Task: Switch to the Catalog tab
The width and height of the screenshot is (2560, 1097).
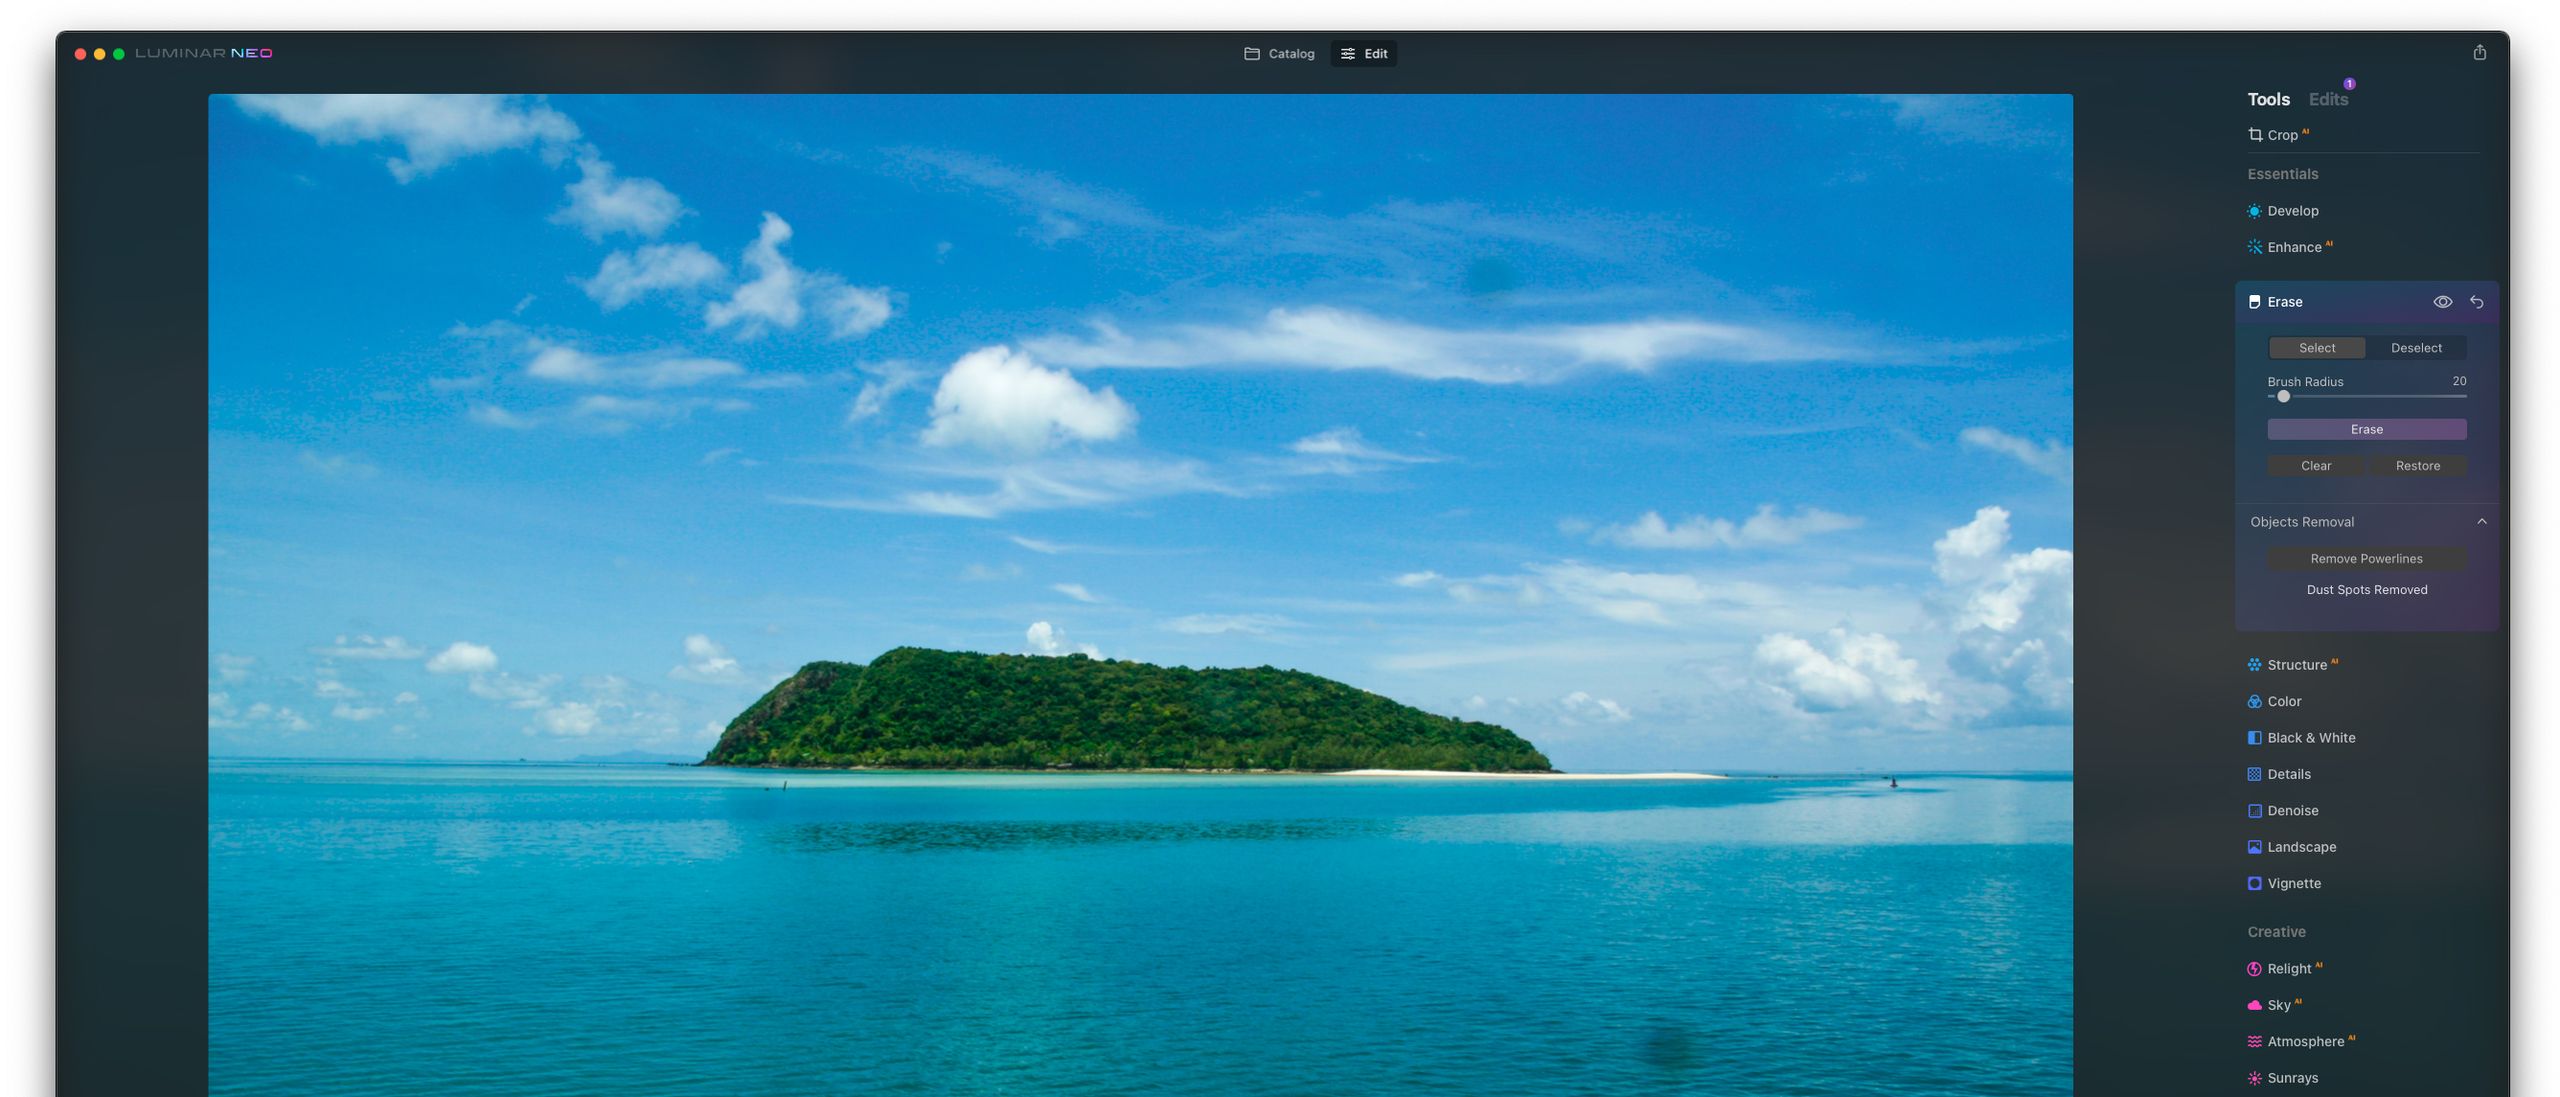Action: (1279, 54)
